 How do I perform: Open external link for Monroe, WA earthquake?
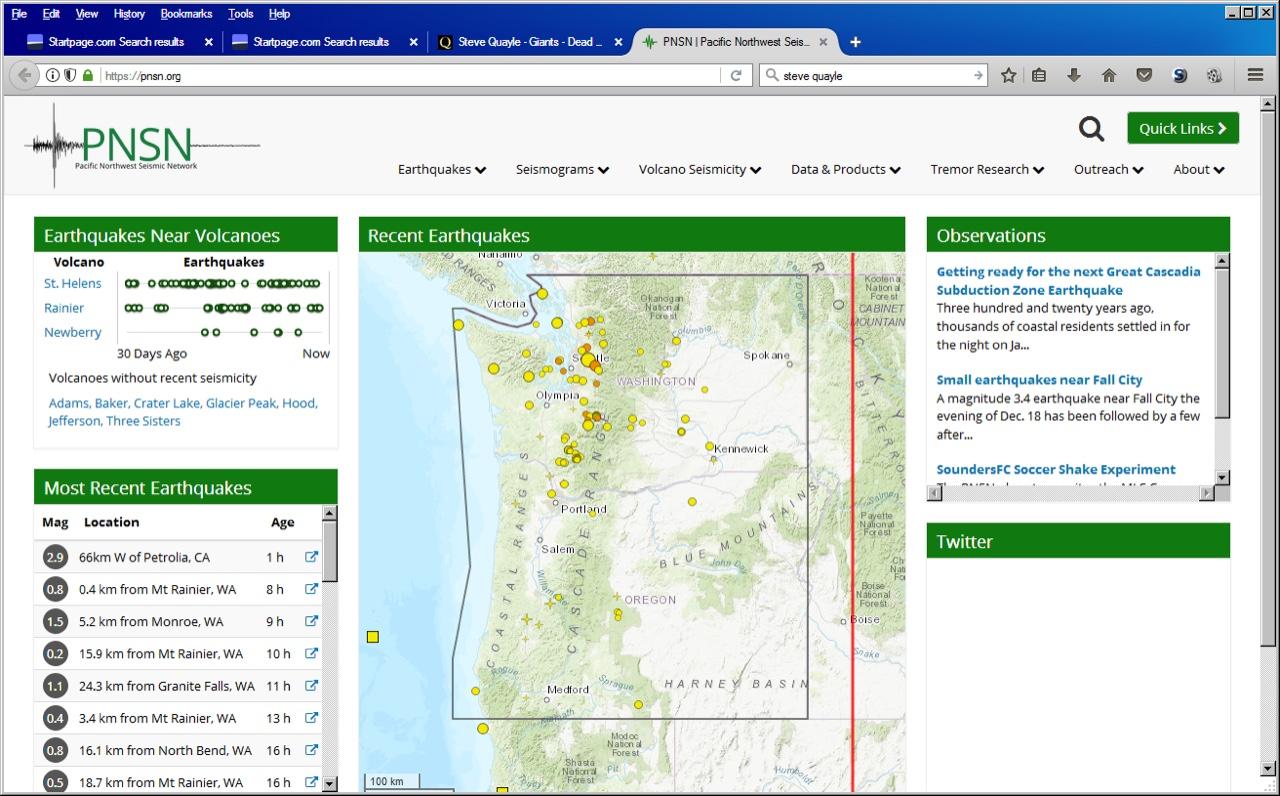point(311,622)
